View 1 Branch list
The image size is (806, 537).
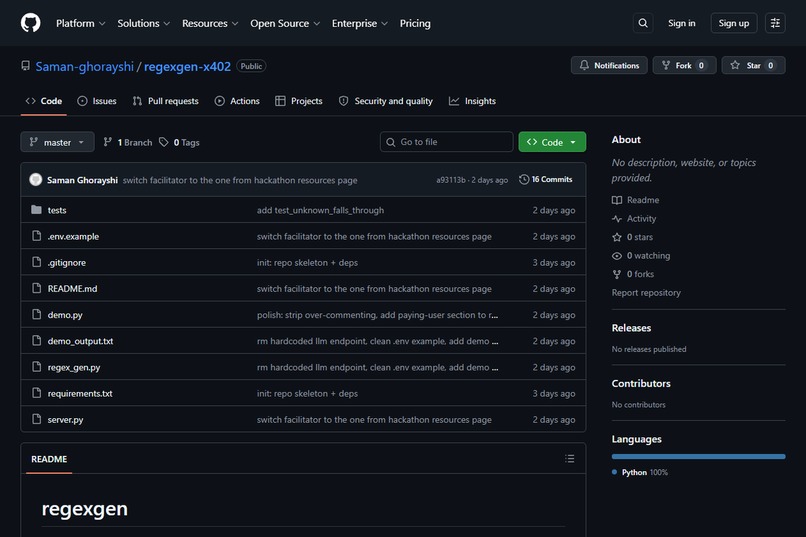(128, 142)
